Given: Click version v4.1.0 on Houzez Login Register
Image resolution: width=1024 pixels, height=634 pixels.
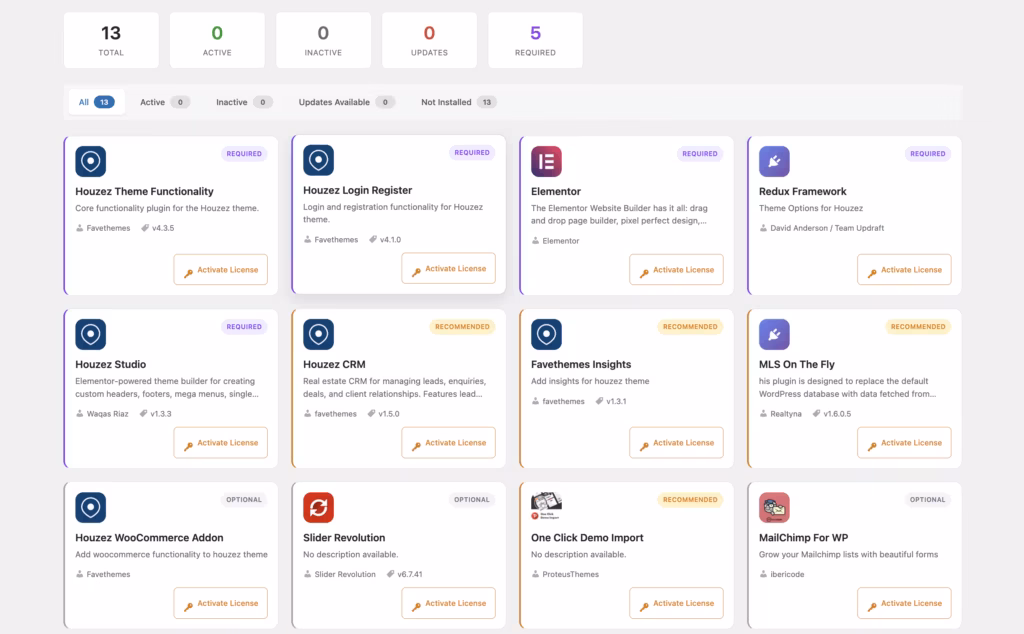Looking at the screenshot, I should (385, 240).
